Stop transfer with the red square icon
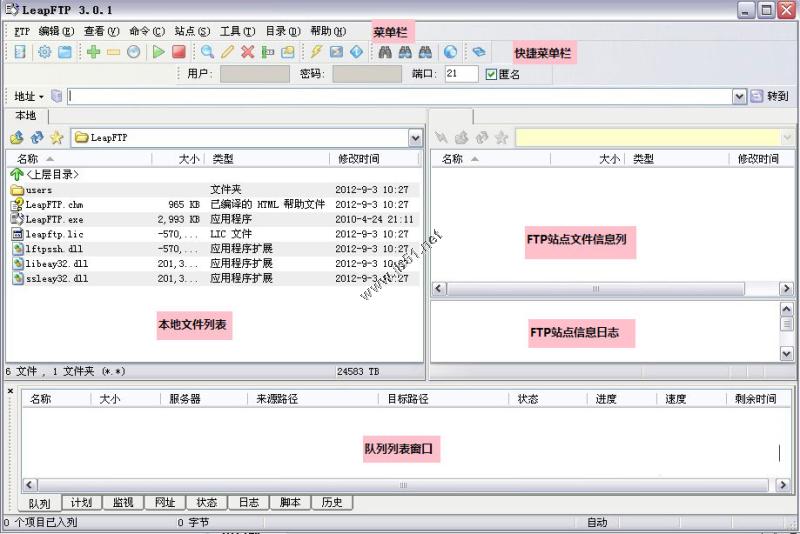The width and height of the screenshot is (800, 534). (179, 52)
